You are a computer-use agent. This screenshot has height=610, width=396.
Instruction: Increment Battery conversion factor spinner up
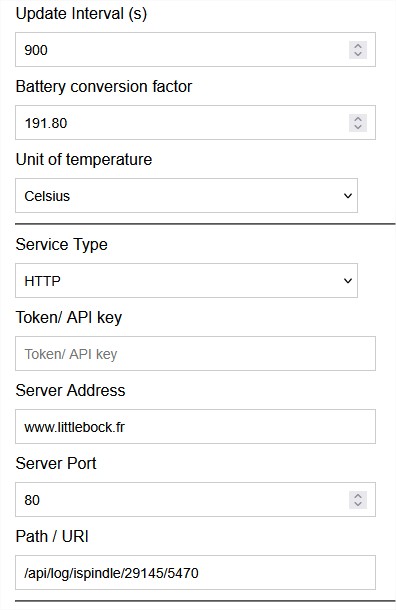(358, 119)
